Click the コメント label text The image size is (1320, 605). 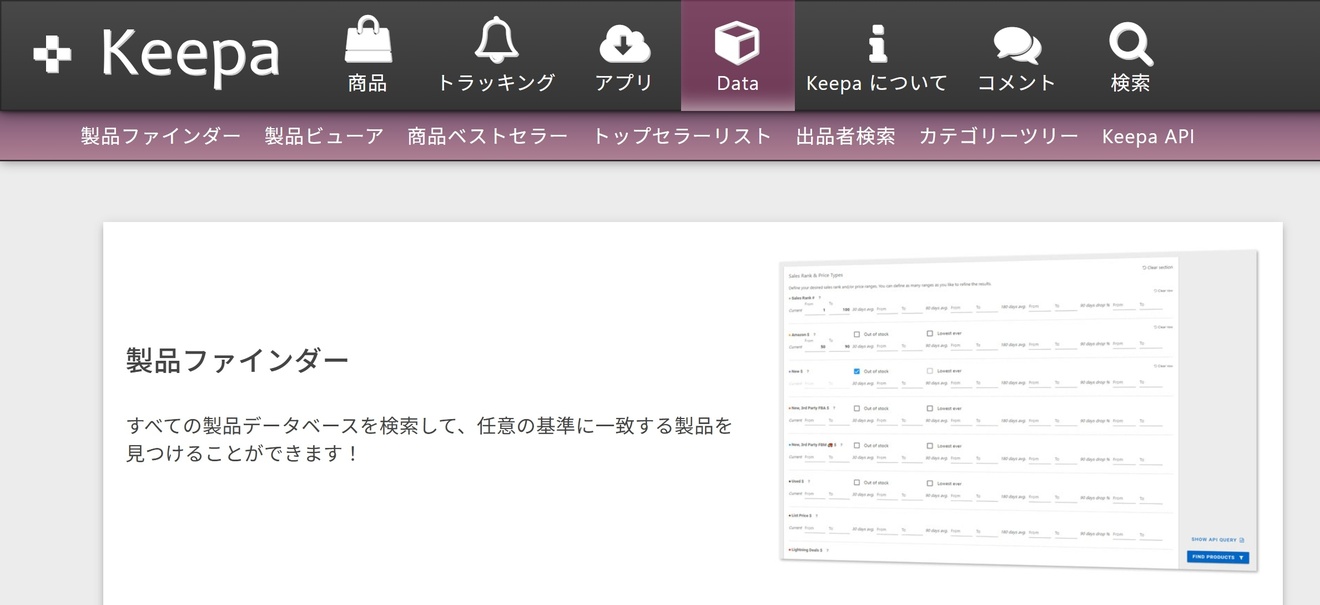[x=1017, y=83]
